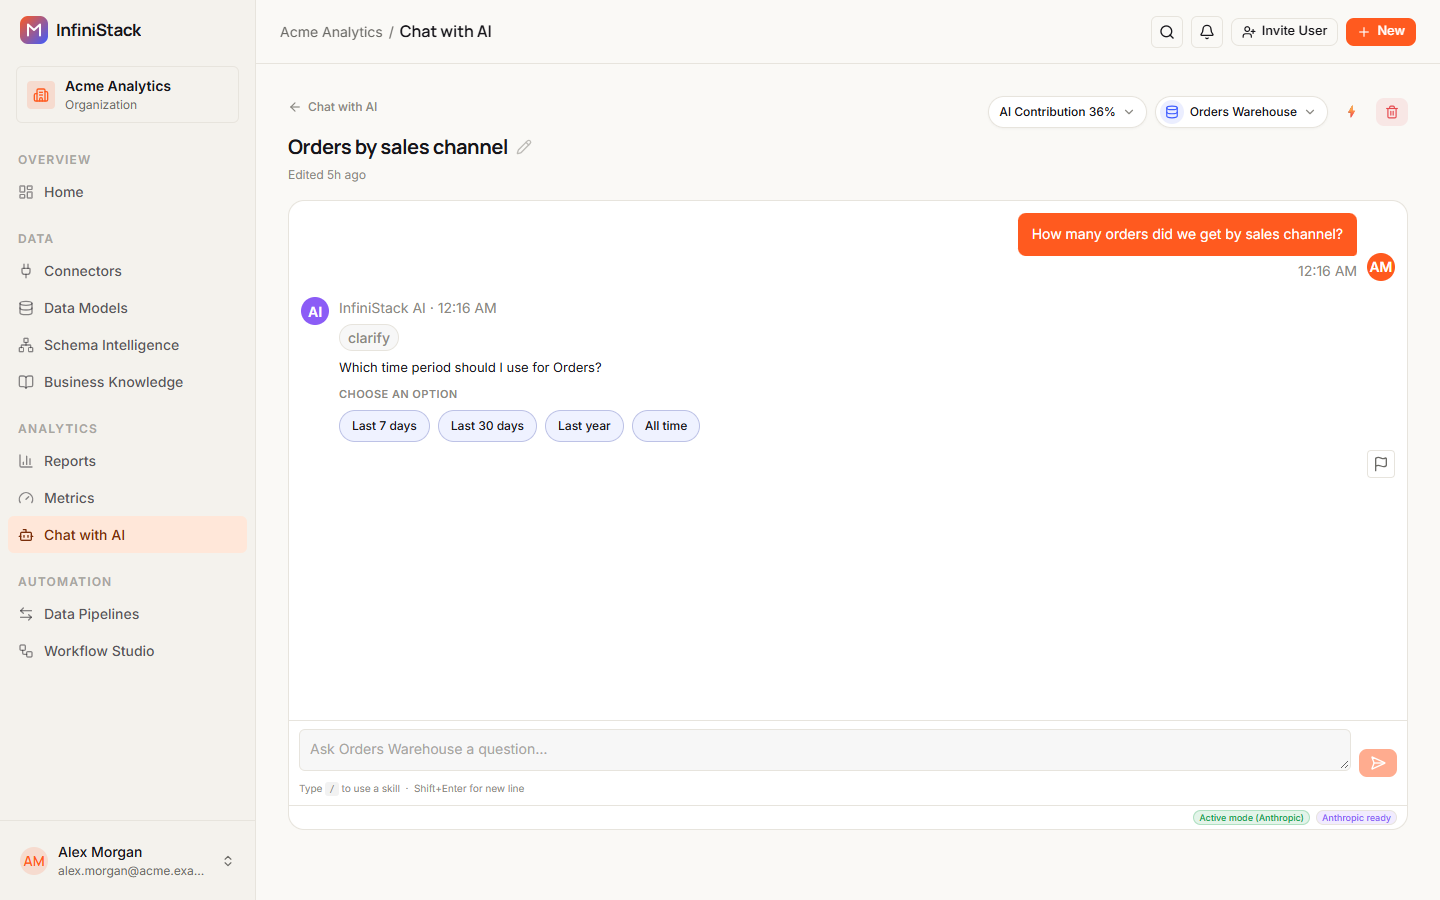Click the 'Edited 5h ago' text
1440x900 pixels.
[327, 175]
